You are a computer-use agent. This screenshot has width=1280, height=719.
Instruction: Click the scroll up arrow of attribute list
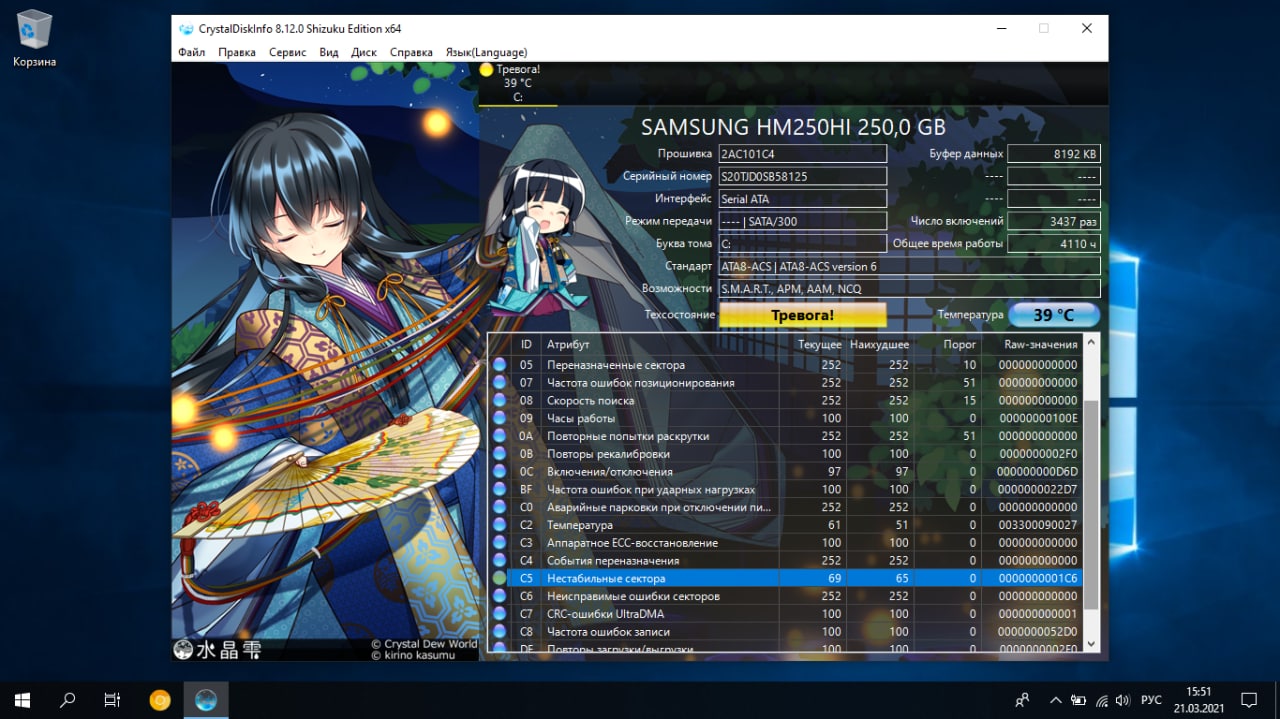point(1091,344)
